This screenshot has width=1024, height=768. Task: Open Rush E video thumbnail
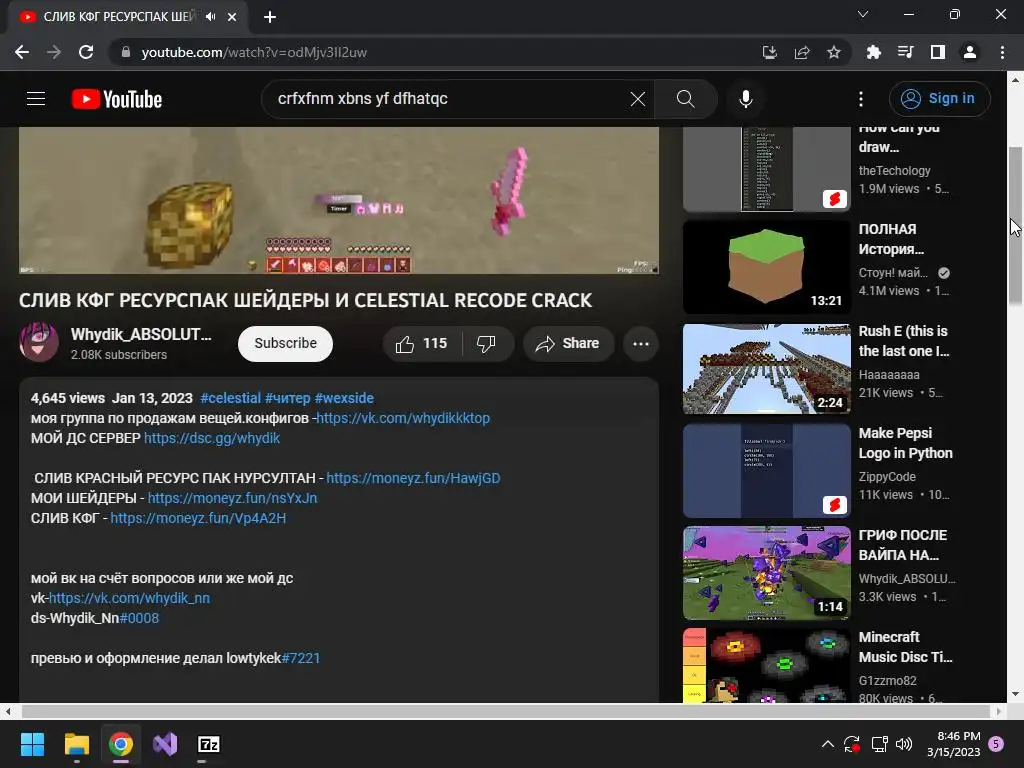[767, 369]
